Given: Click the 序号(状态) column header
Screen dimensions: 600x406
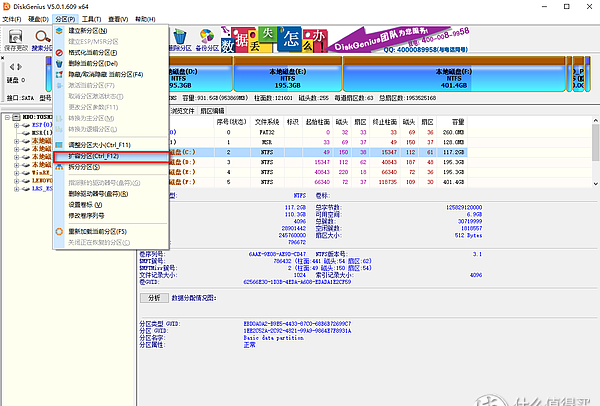Looking at the screenshot, I should [x=232, y=122].
